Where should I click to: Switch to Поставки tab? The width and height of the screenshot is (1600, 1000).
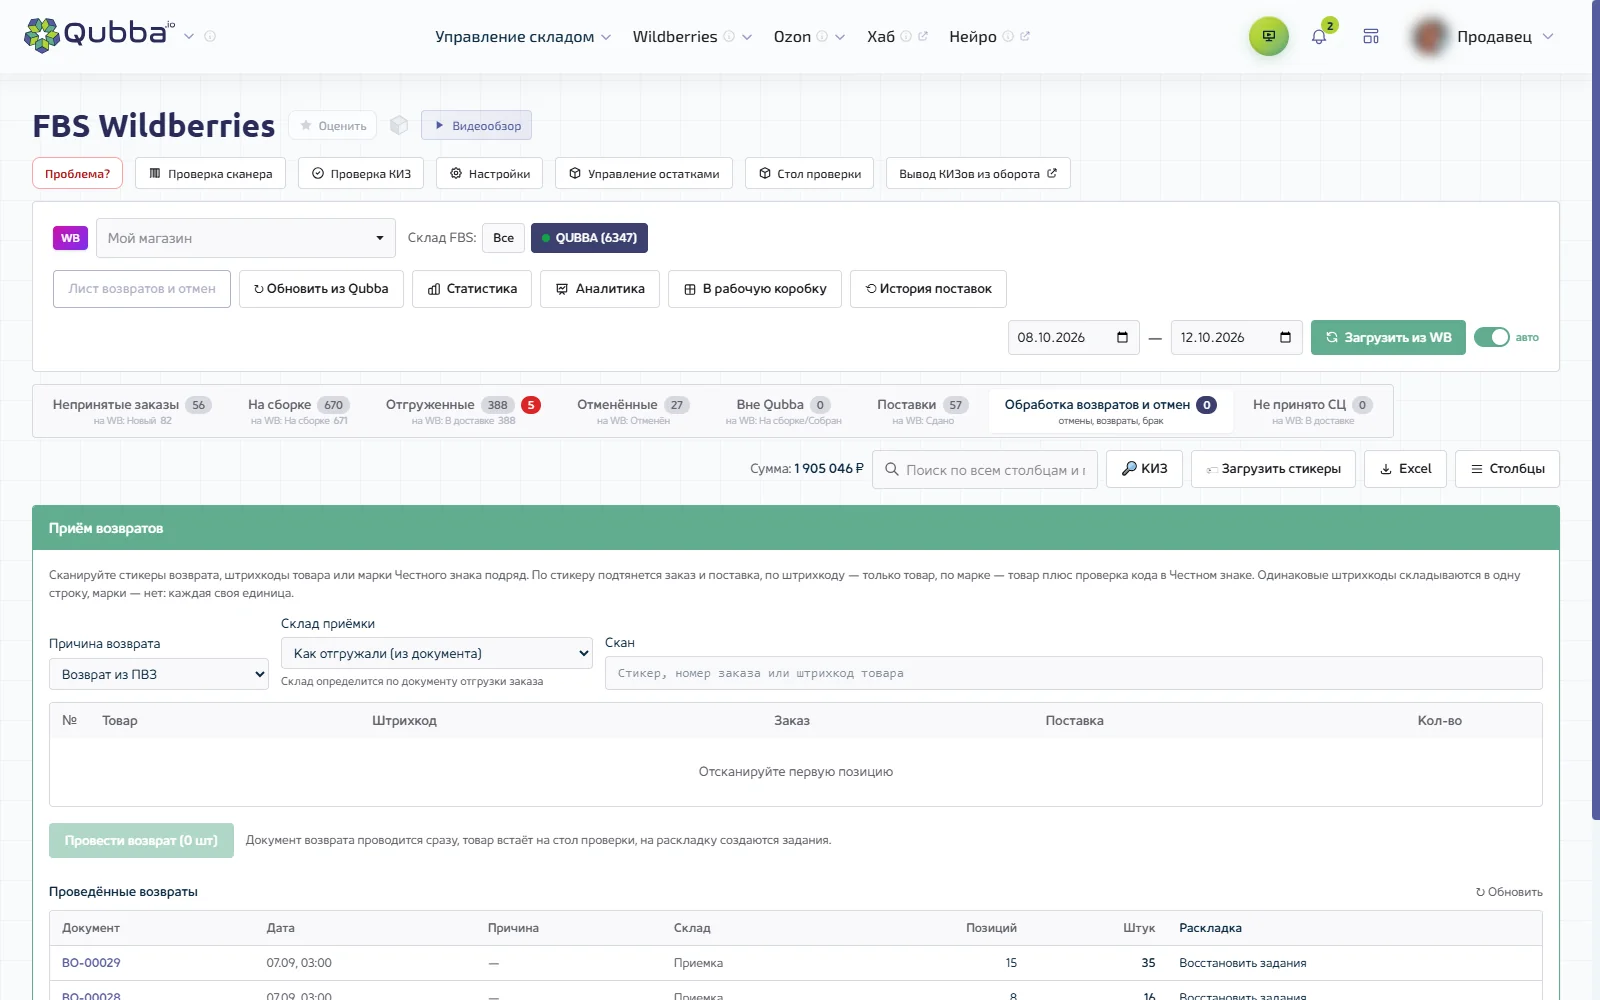[x=923, y=411]
